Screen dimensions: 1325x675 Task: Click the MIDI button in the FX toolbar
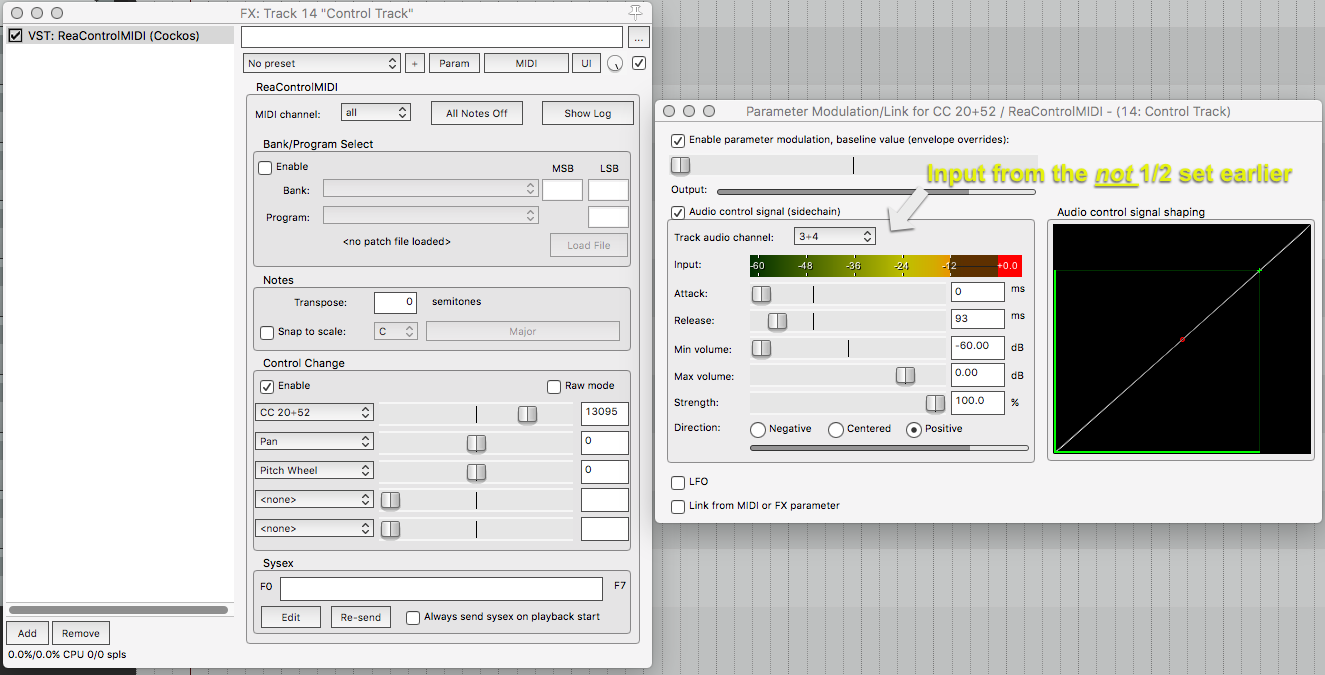526,62
